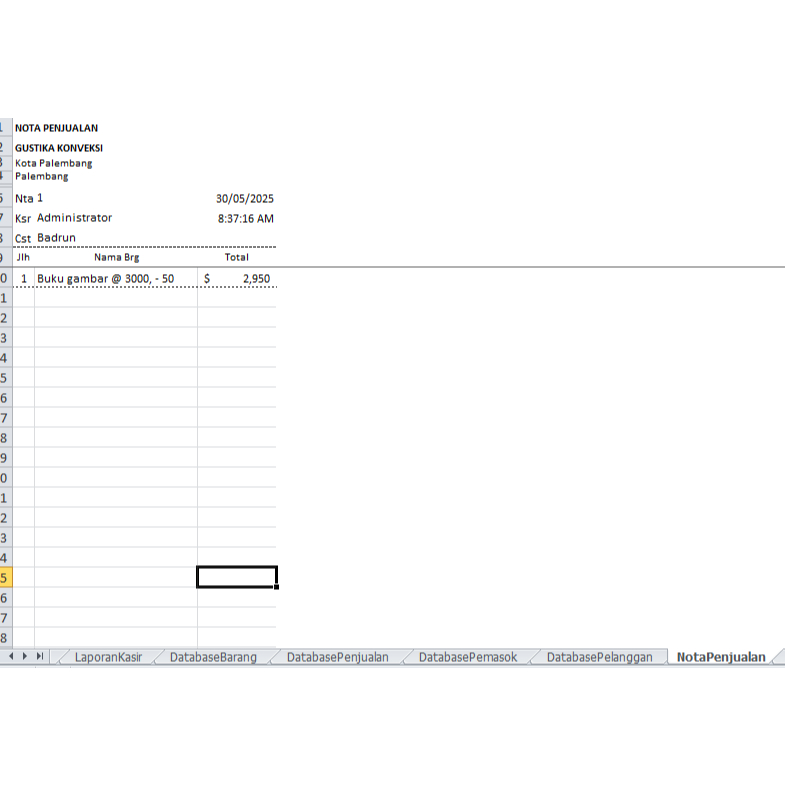Select the time cell 8:37:16 AM
This screenshot has width=785, height=785.
point(245,218)
